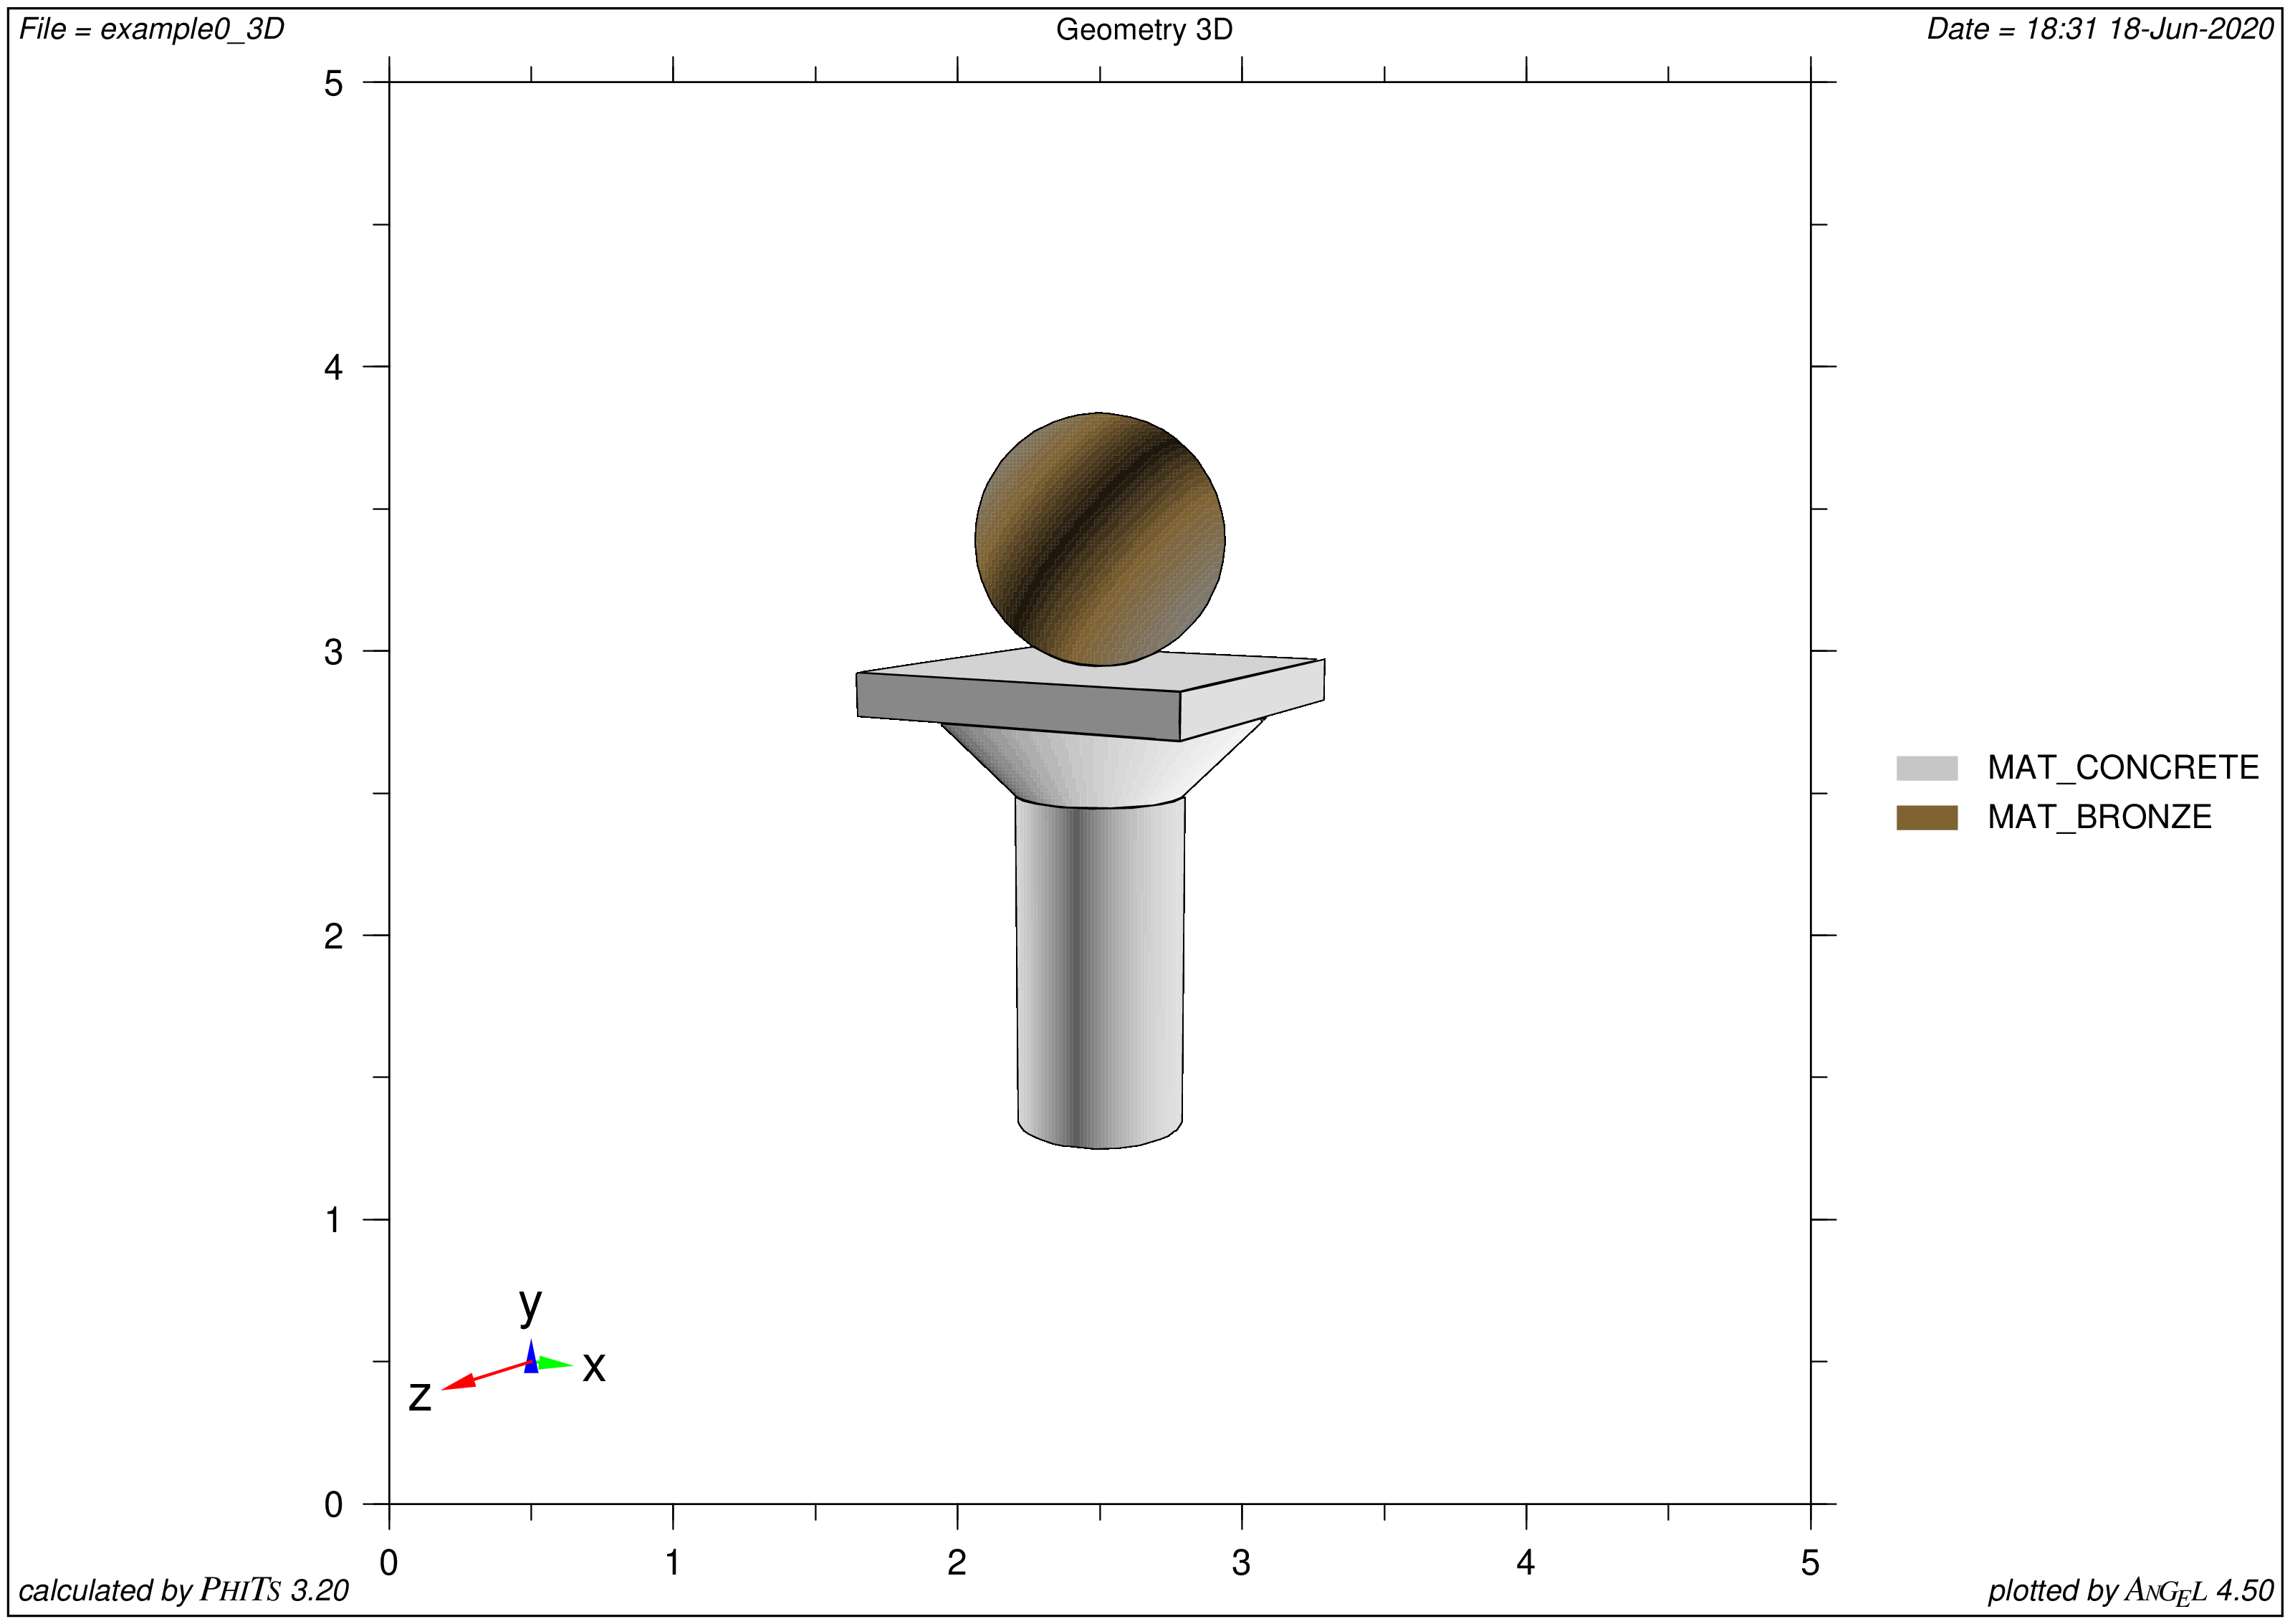Click the horizontal axis tick label 2
Screen dimensions: 2290x1624
(957, 1562)
